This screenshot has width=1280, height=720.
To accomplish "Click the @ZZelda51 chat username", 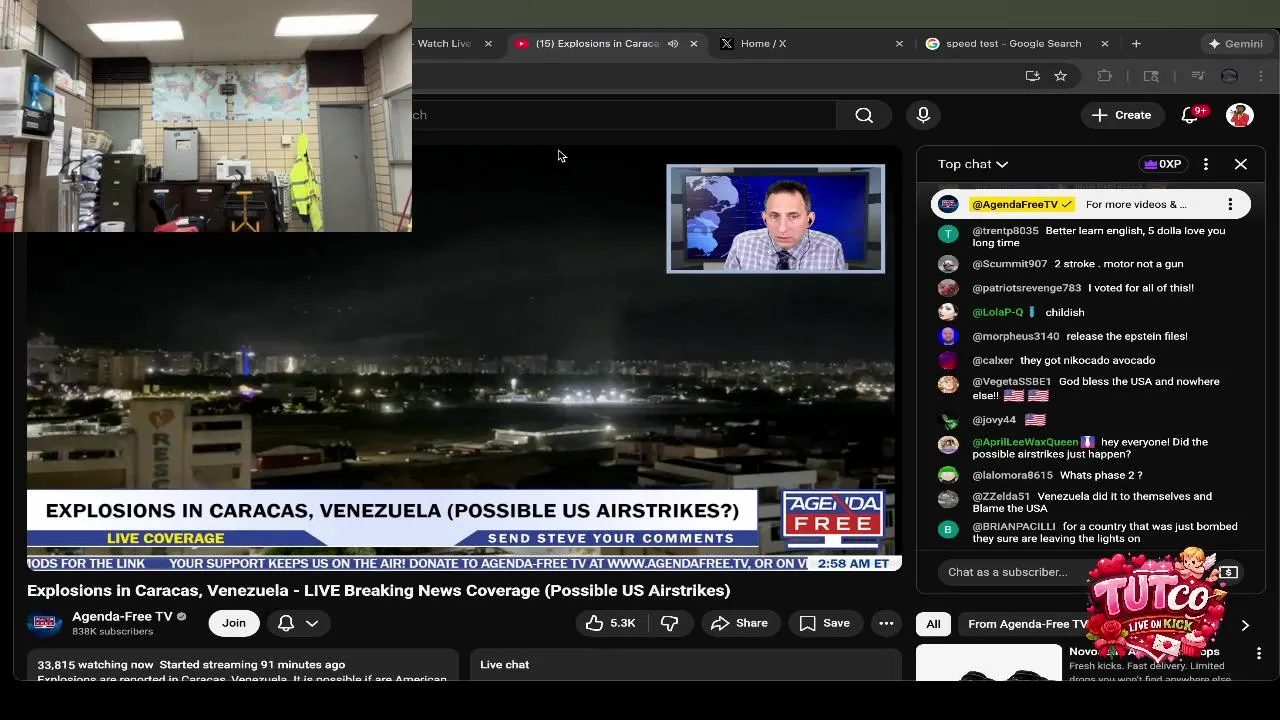I will (1001, 496).
